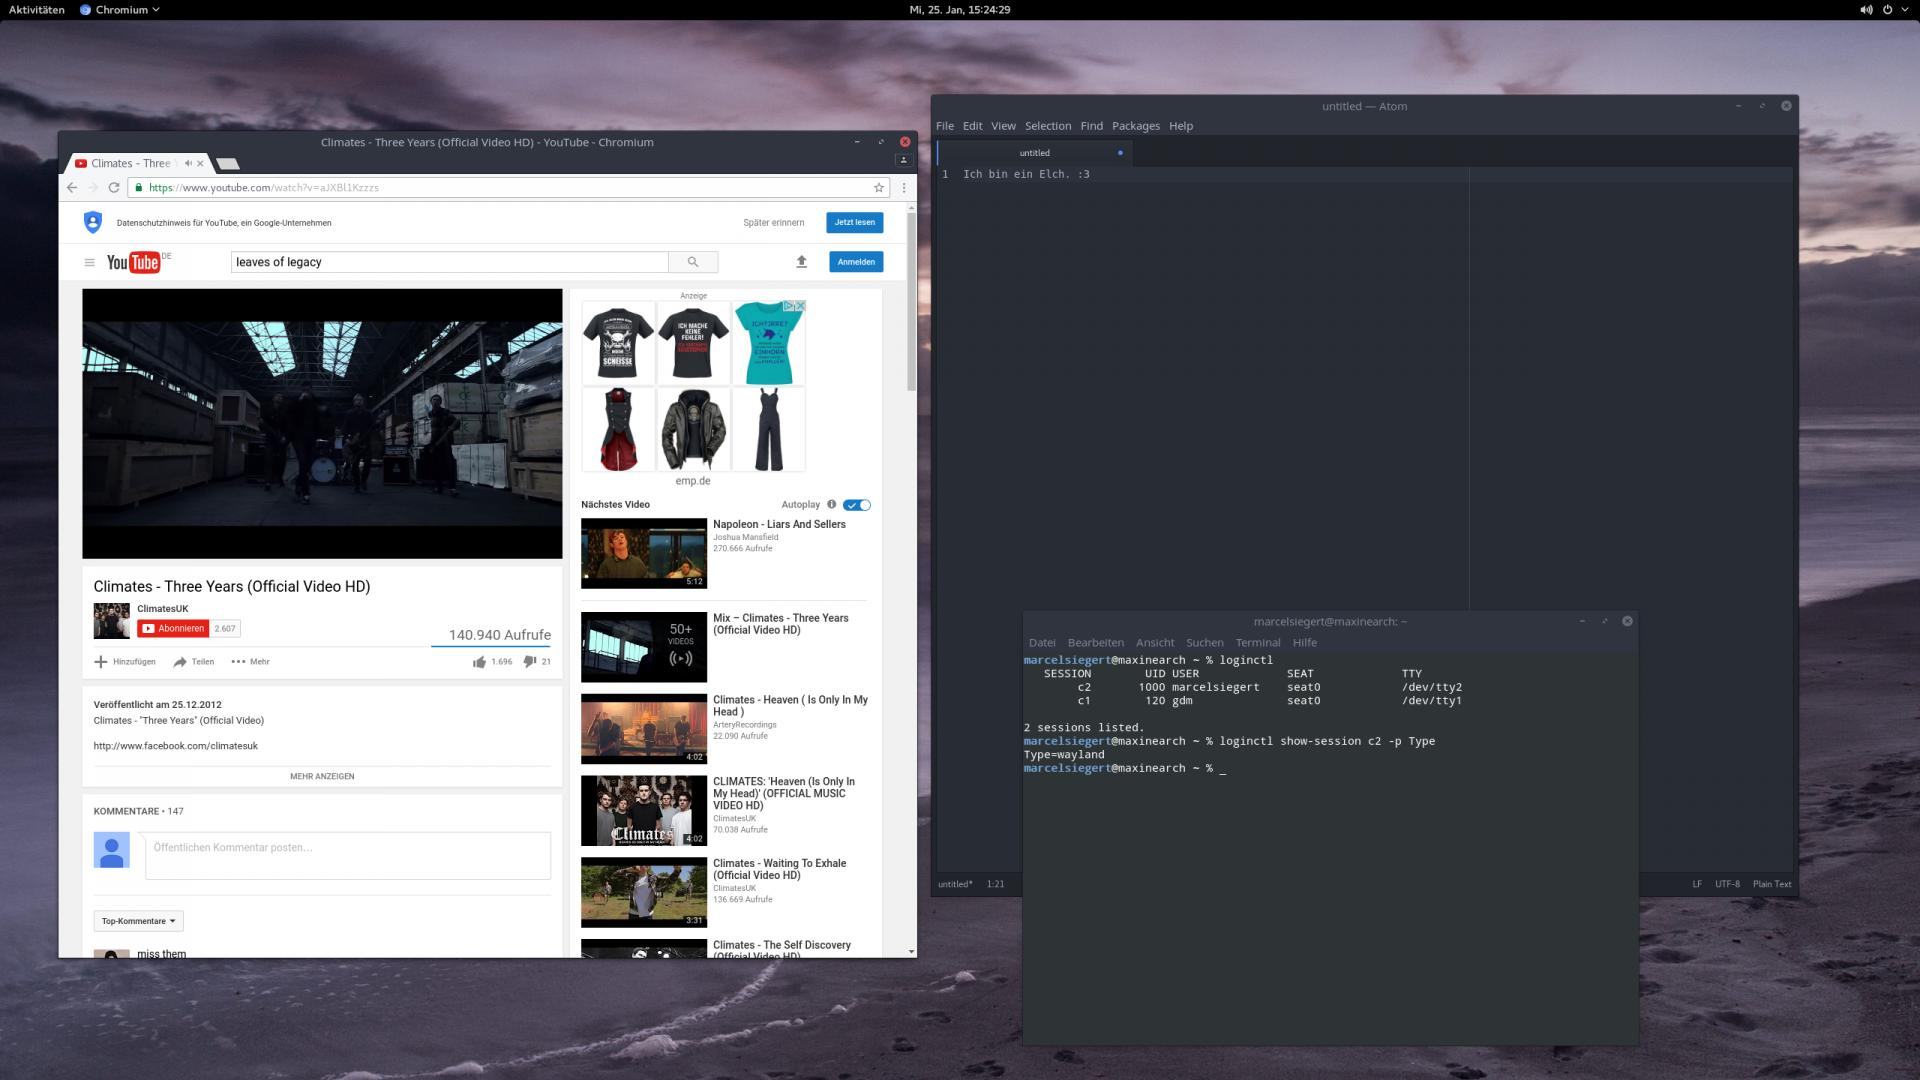Open terminal Terminal menu
Screen dimensions: 1920x1080
coord(1257,643)
